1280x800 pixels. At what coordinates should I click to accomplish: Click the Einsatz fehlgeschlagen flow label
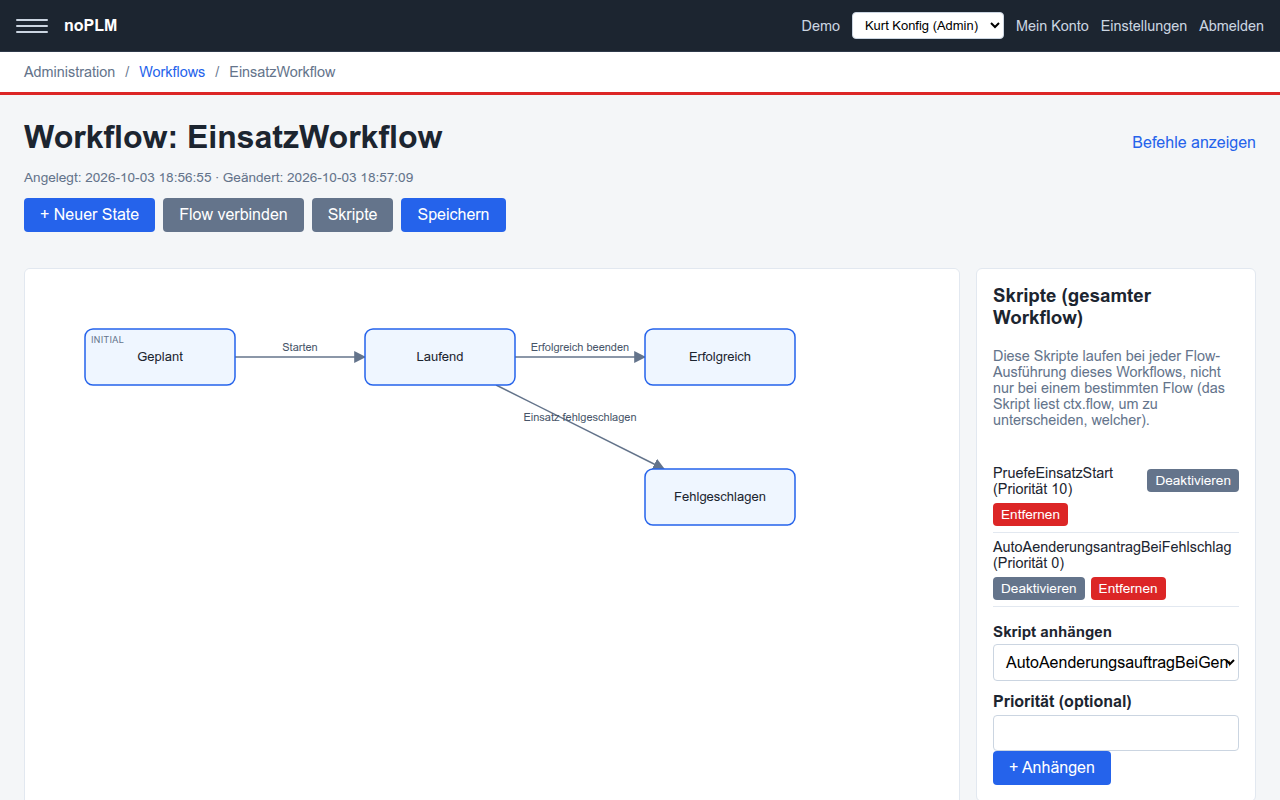point(580,417)
